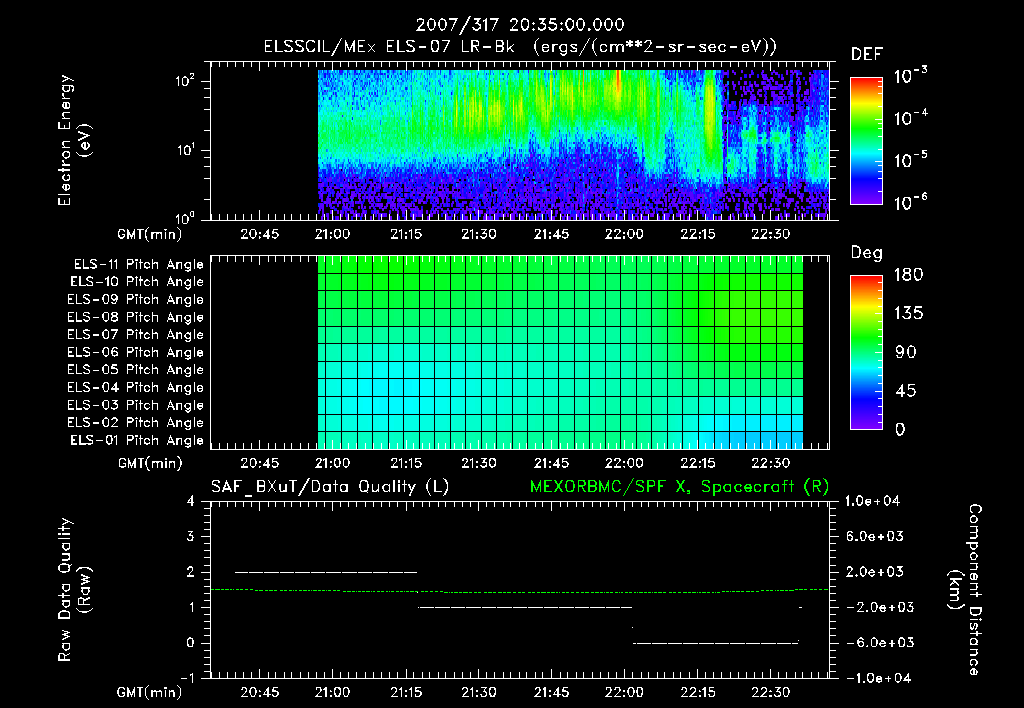
Task: Click GMT(min) label beneath the spectrogram
Action: [x=150, y=234]
